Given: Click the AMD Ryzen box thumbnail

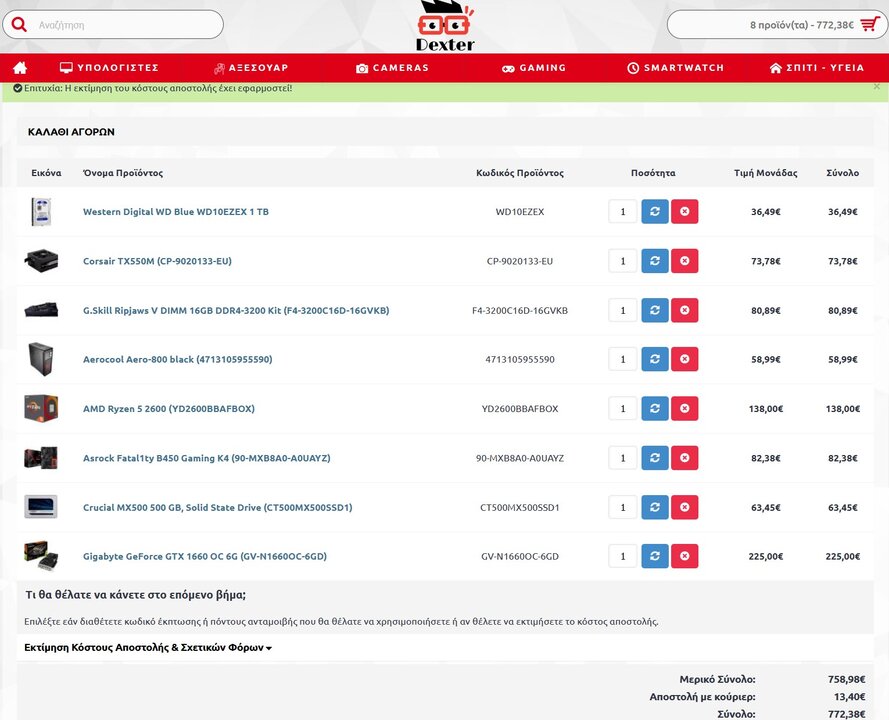Looking at the screenshot, I should [41, 409].
